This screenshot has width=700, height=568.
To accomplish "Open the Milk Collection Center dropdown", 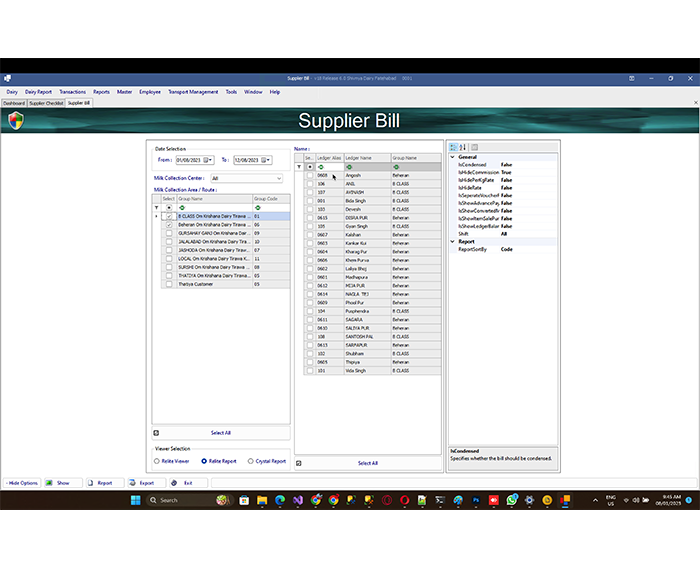I will (277, 179).
